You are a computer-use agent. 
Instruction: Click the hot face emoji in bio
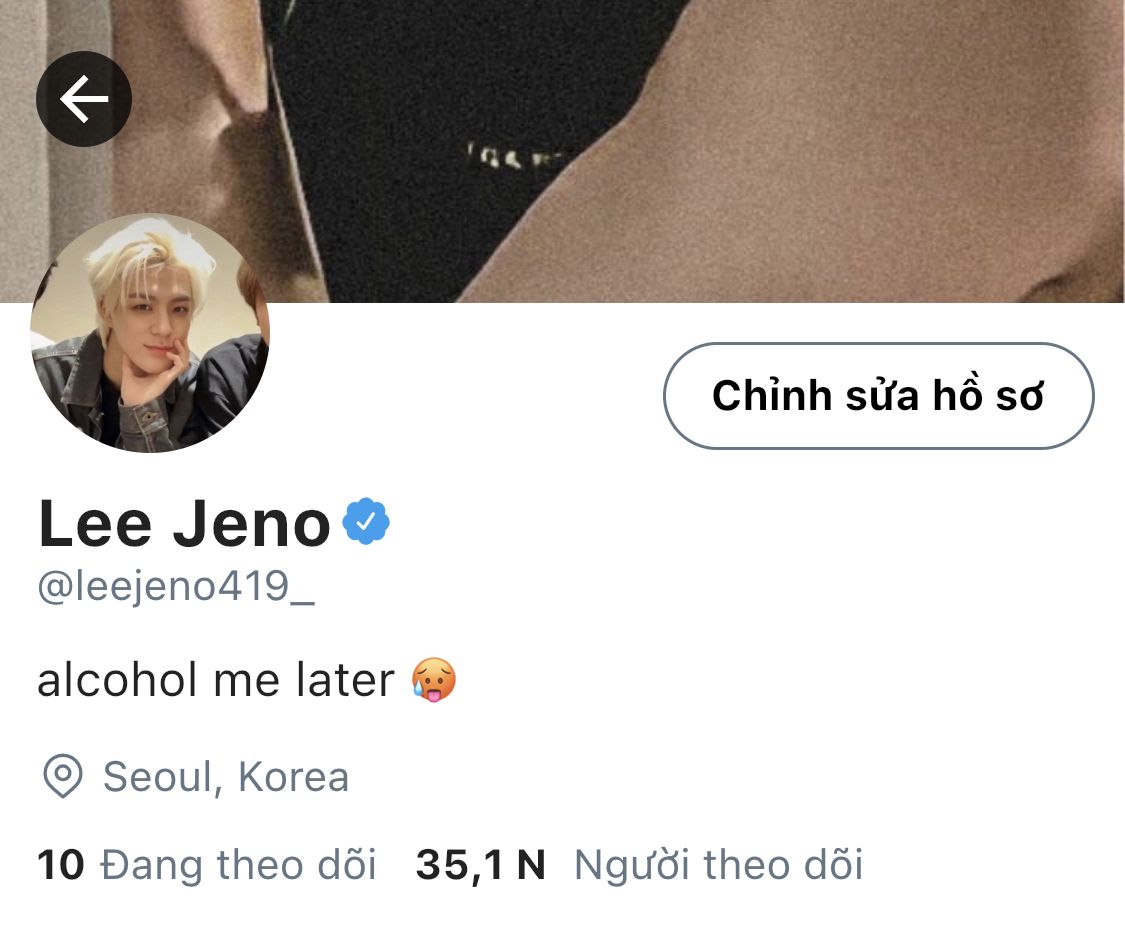pyautogui.click(x=433, y=680)
